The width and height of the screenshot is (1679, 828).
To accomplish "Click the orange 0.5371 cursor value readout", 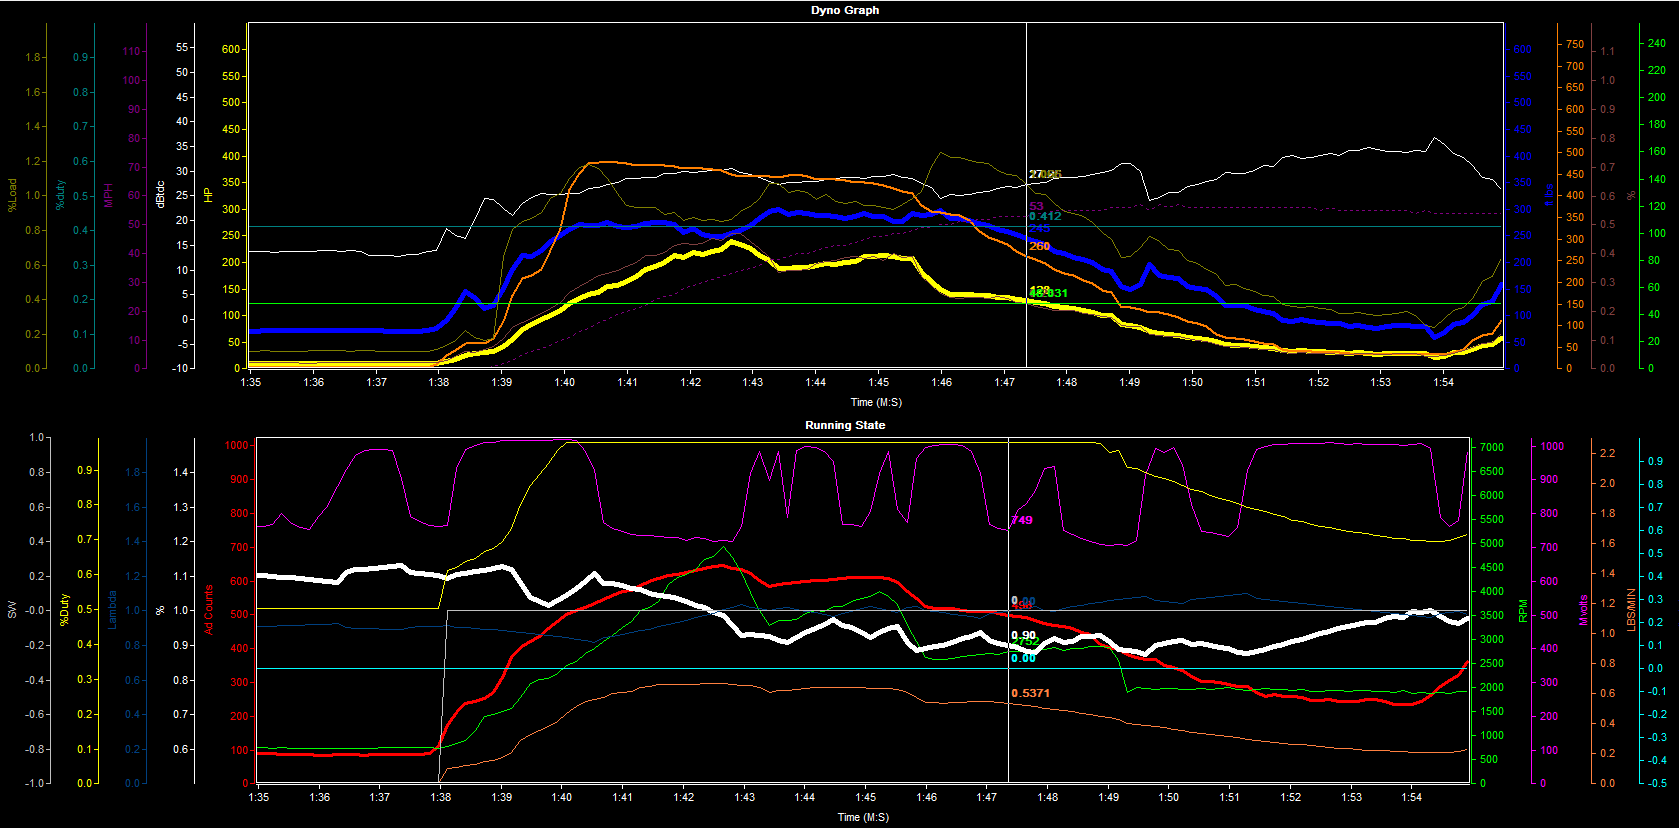I will click(1031, 693).
